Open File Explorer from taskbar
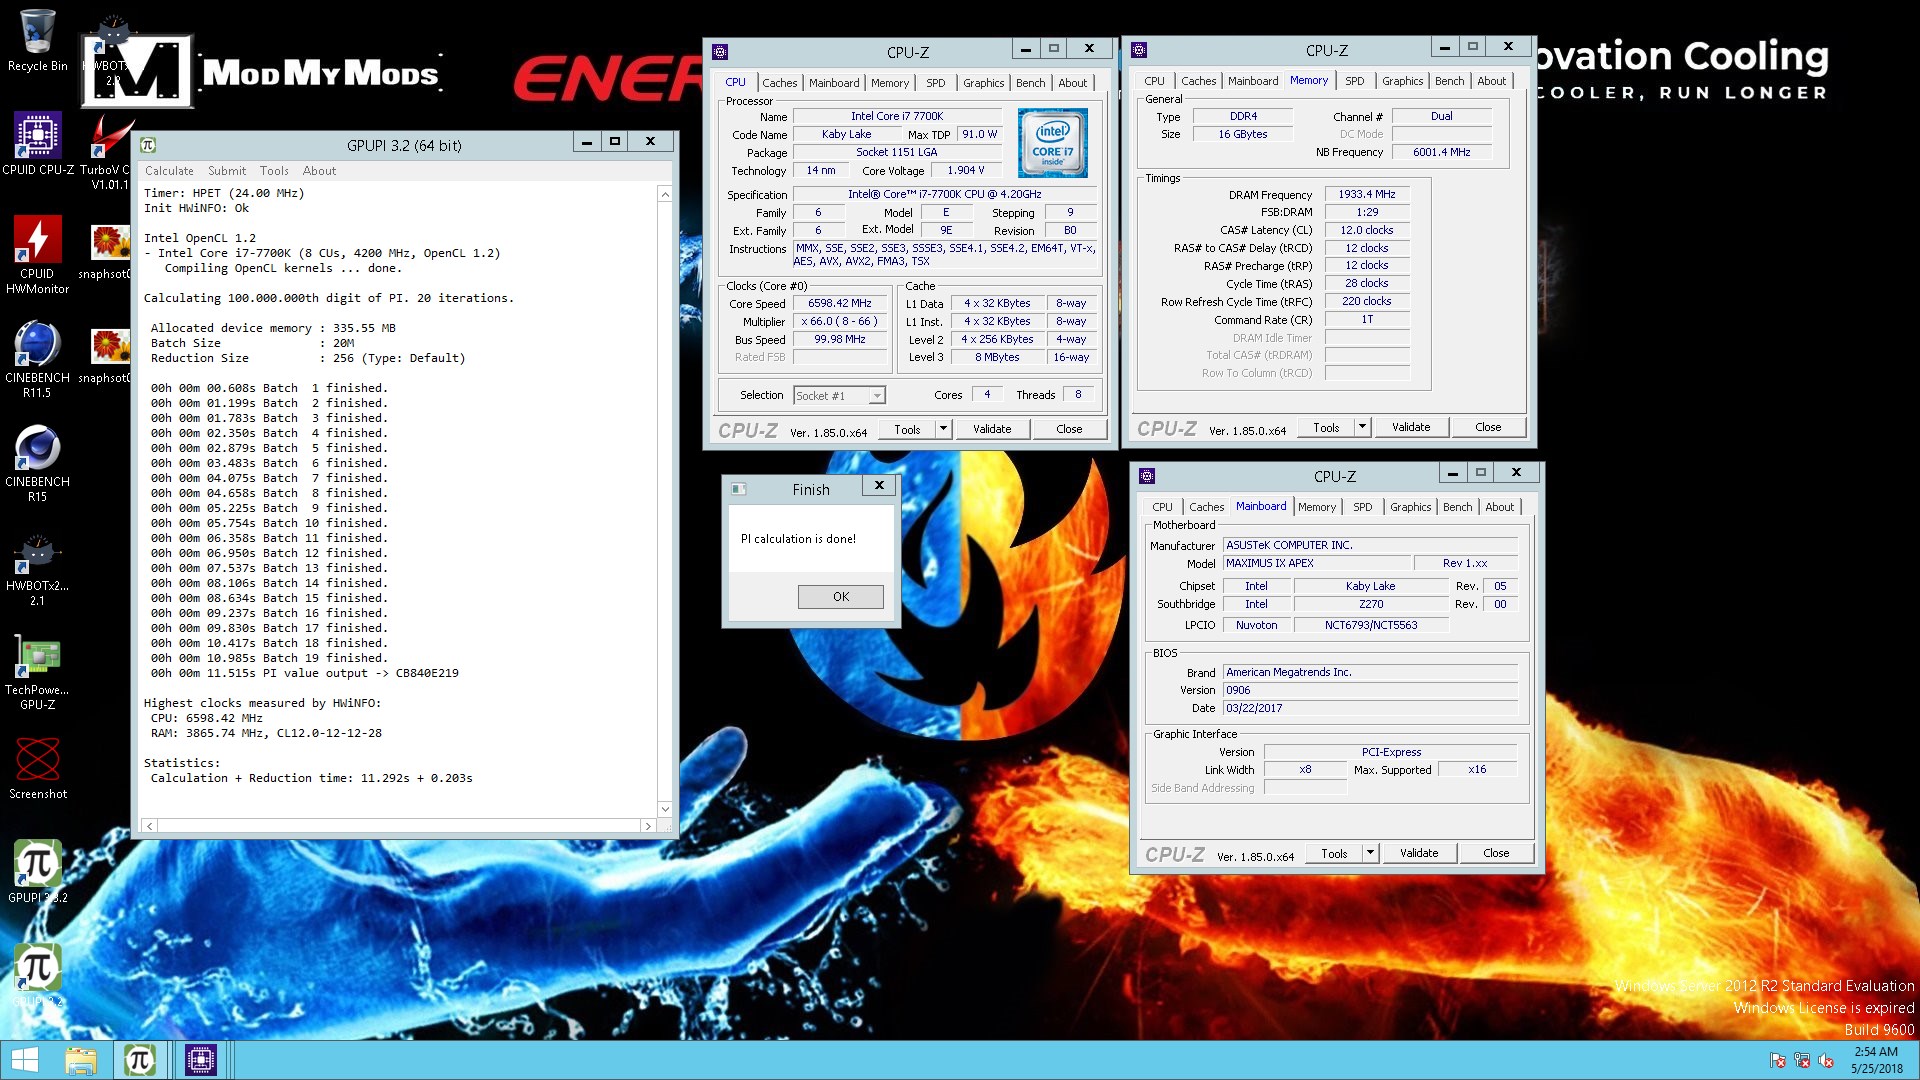This screenshot has height=1080, width=1920. [x=81, y=1060]
